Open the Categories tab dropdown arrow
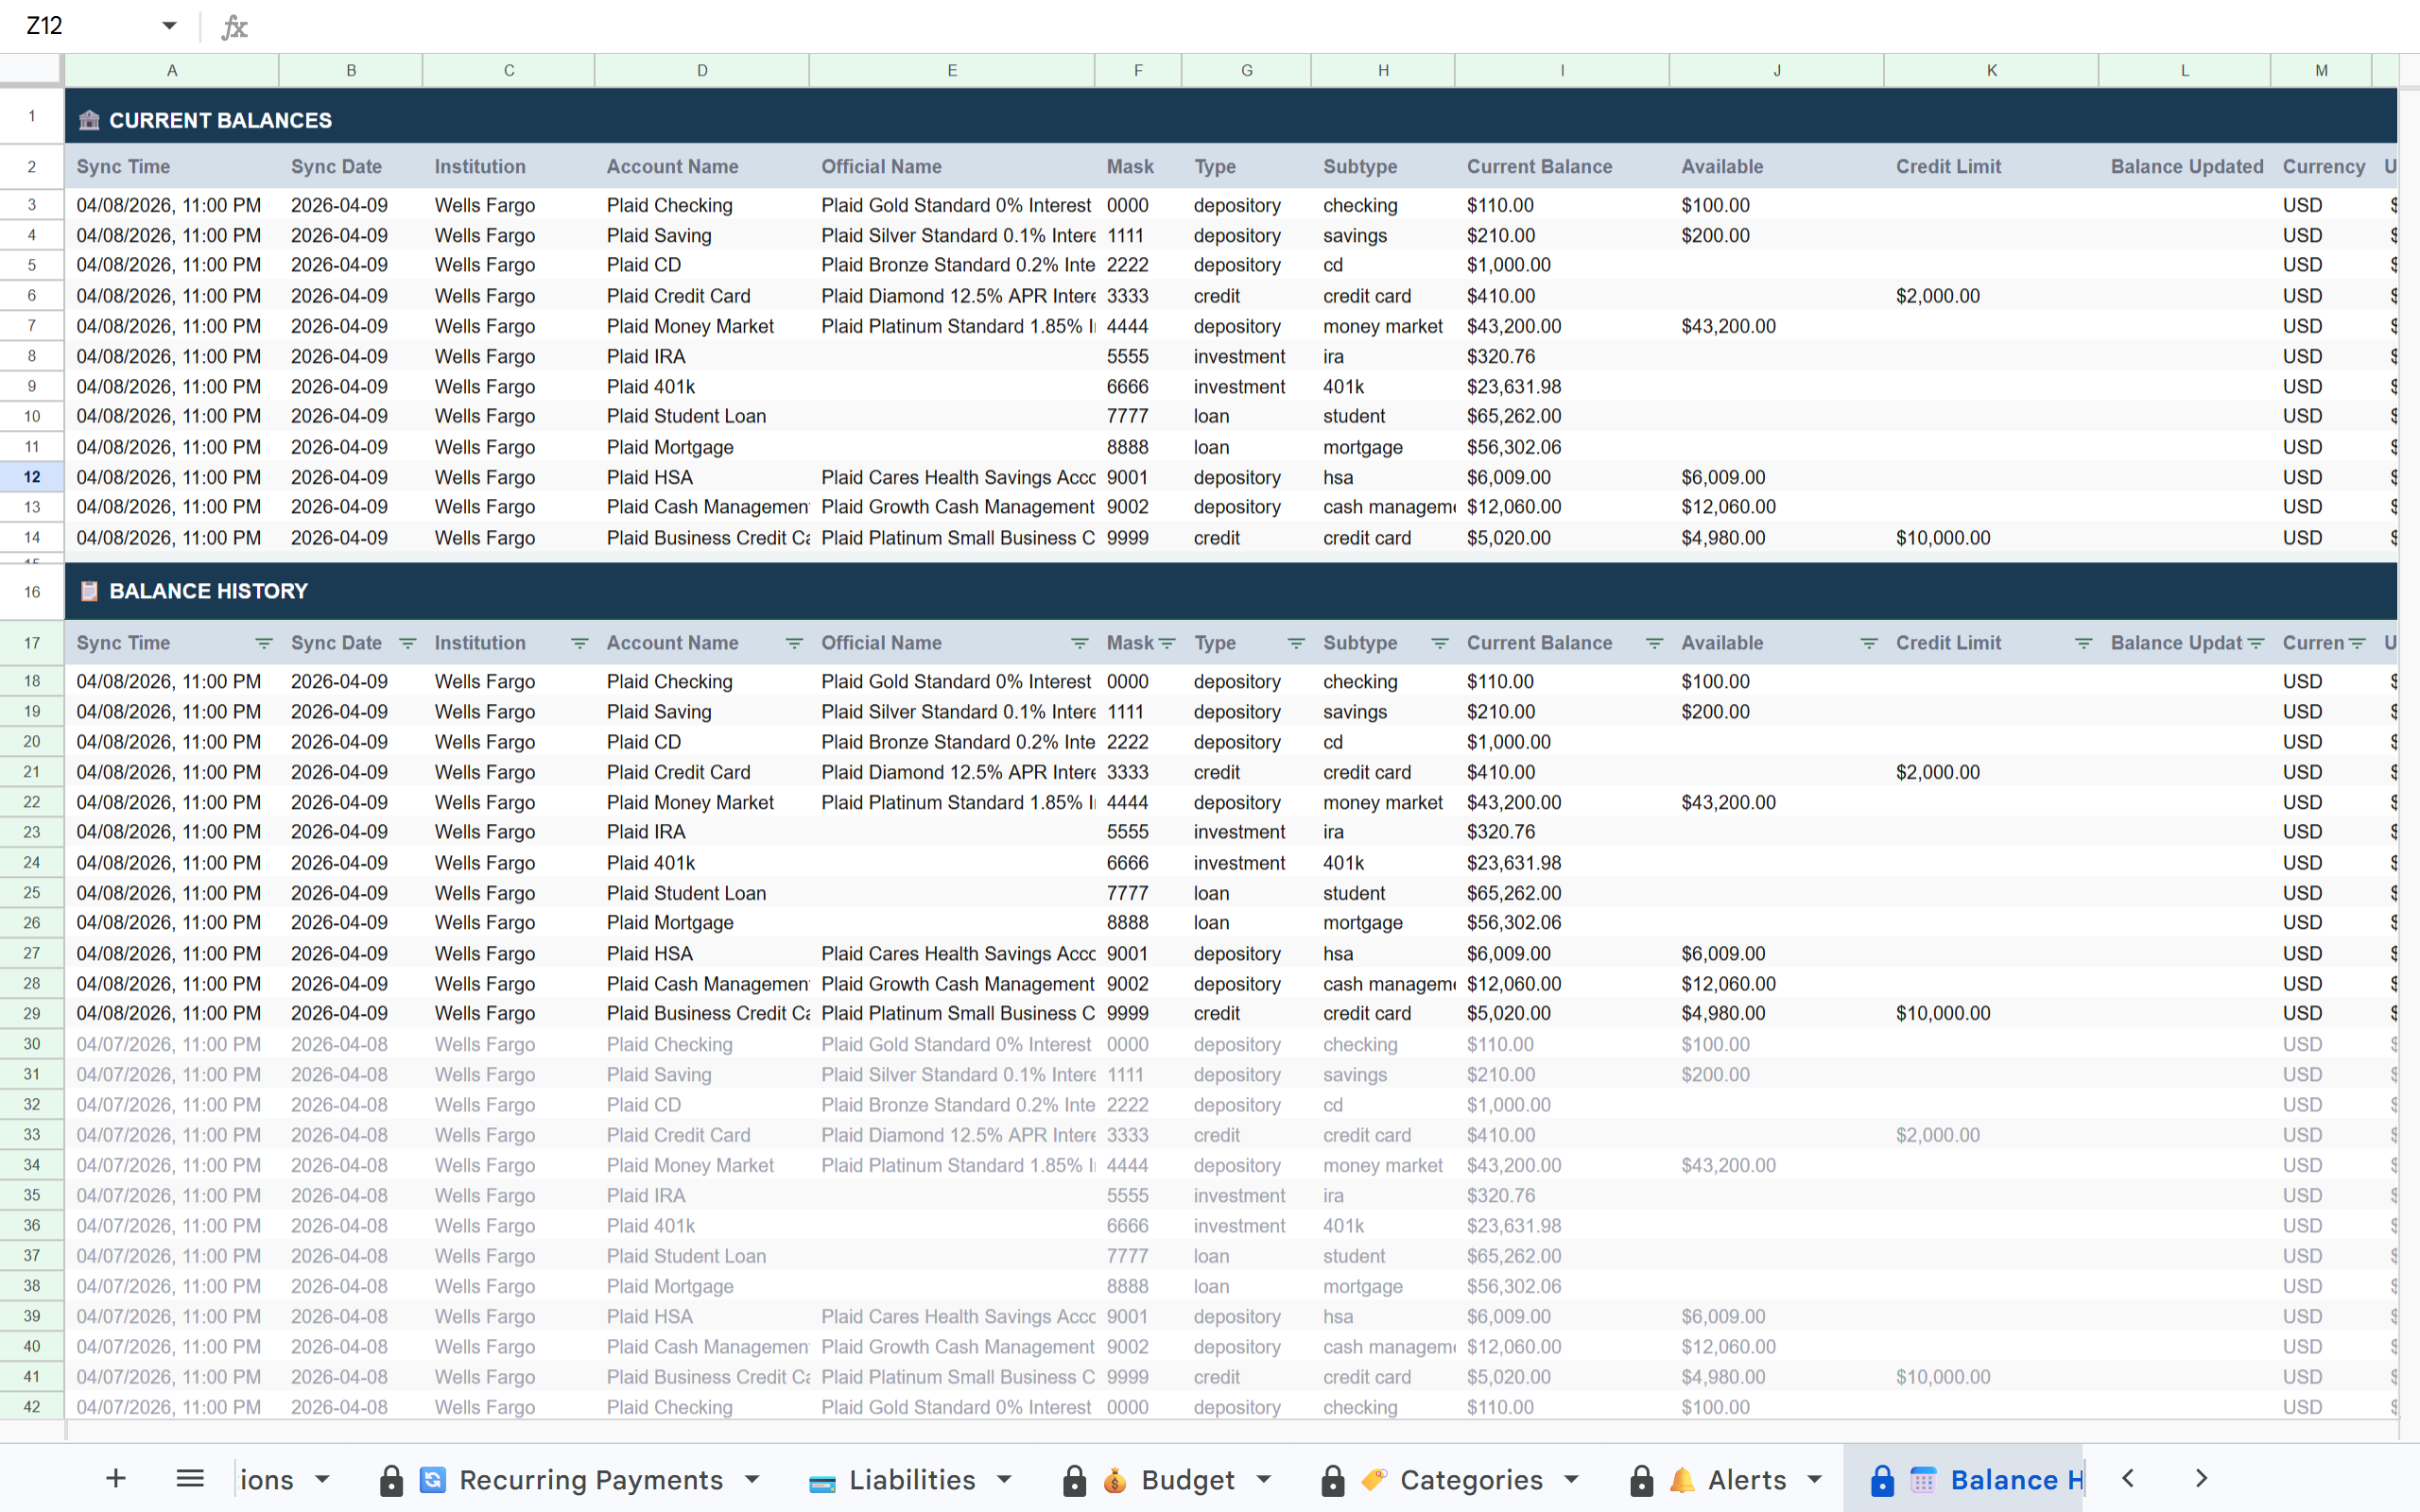The image size is (2420, 1512). click(1572, 1480)
